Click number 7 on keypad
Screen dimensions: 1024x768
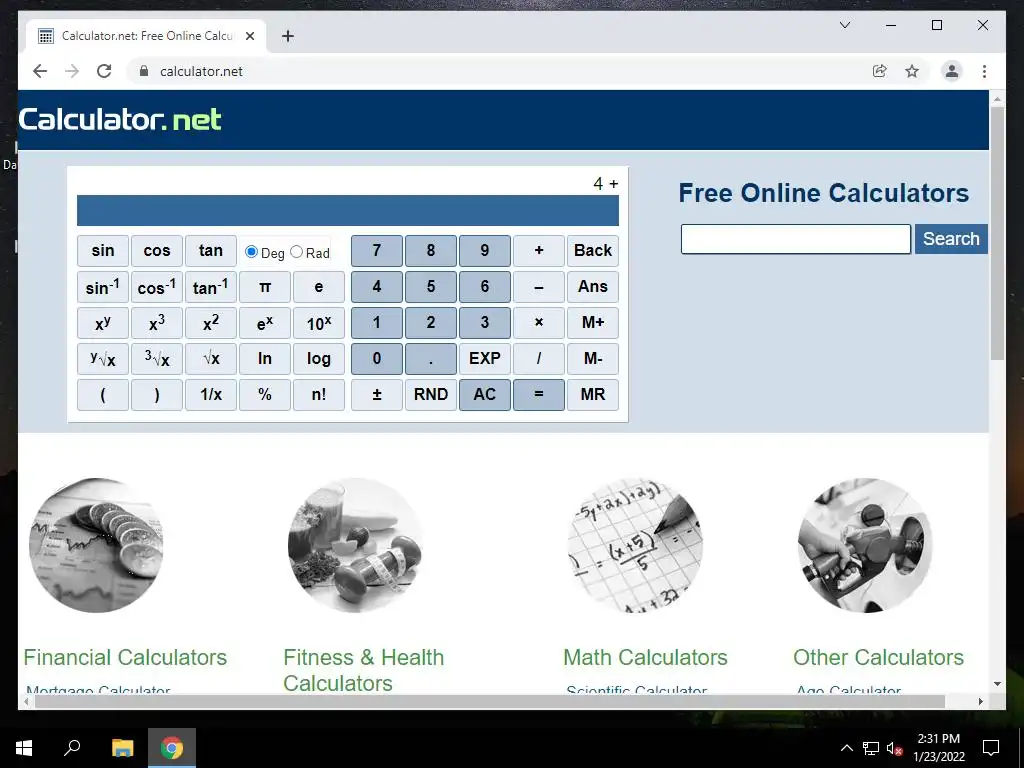click(377, 251)
